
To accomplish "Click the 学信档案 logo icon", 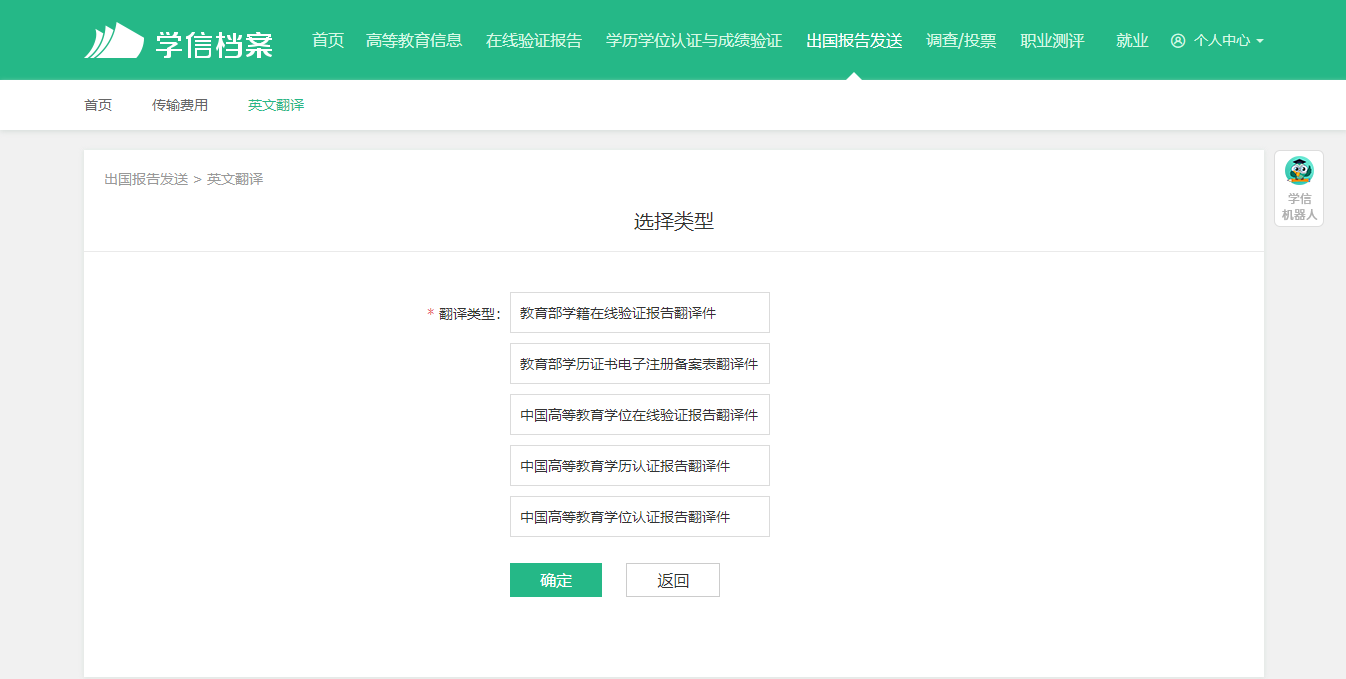I will [114, 41].
